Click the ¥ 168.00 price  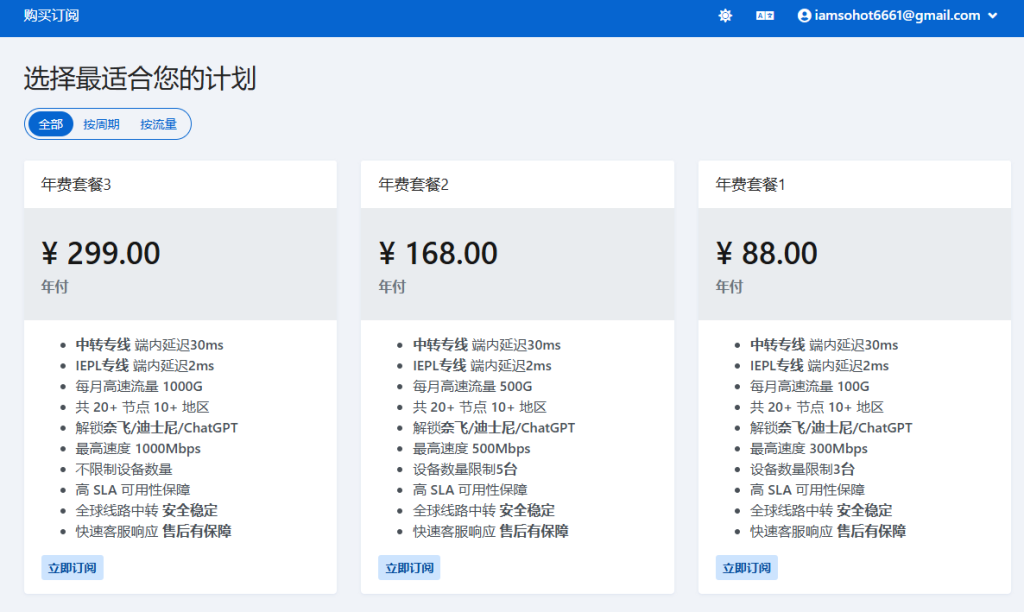pyautogui.click(x=438, y=253)
